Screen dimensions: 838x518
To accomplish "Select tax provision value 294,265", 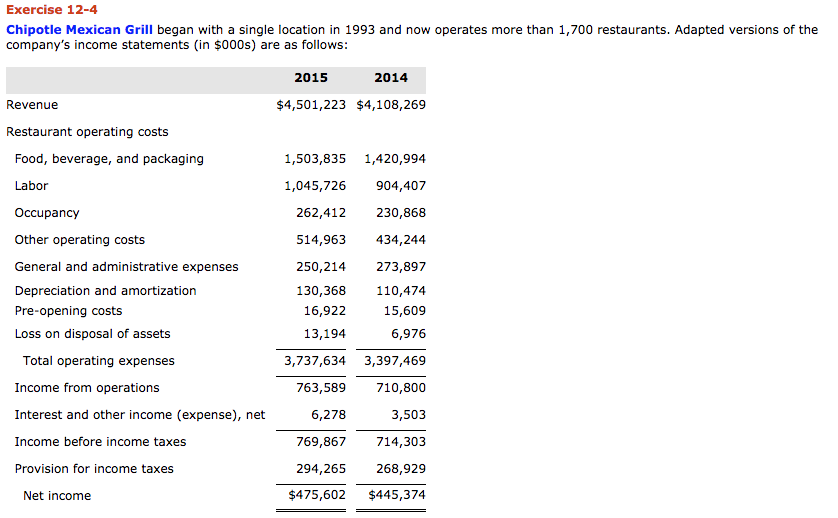I will coord(321,469).
